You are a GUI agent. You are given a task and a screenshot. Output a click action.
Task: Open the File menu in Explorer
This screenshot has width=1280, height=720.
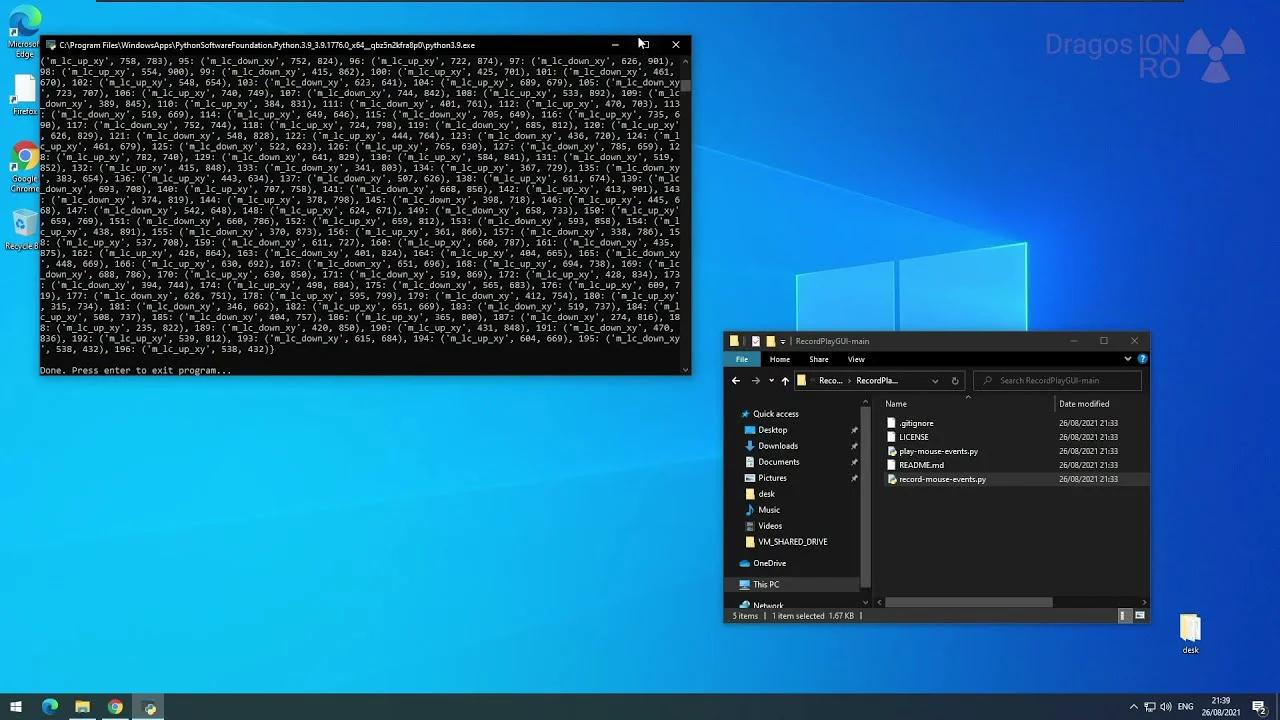(742, 359)
